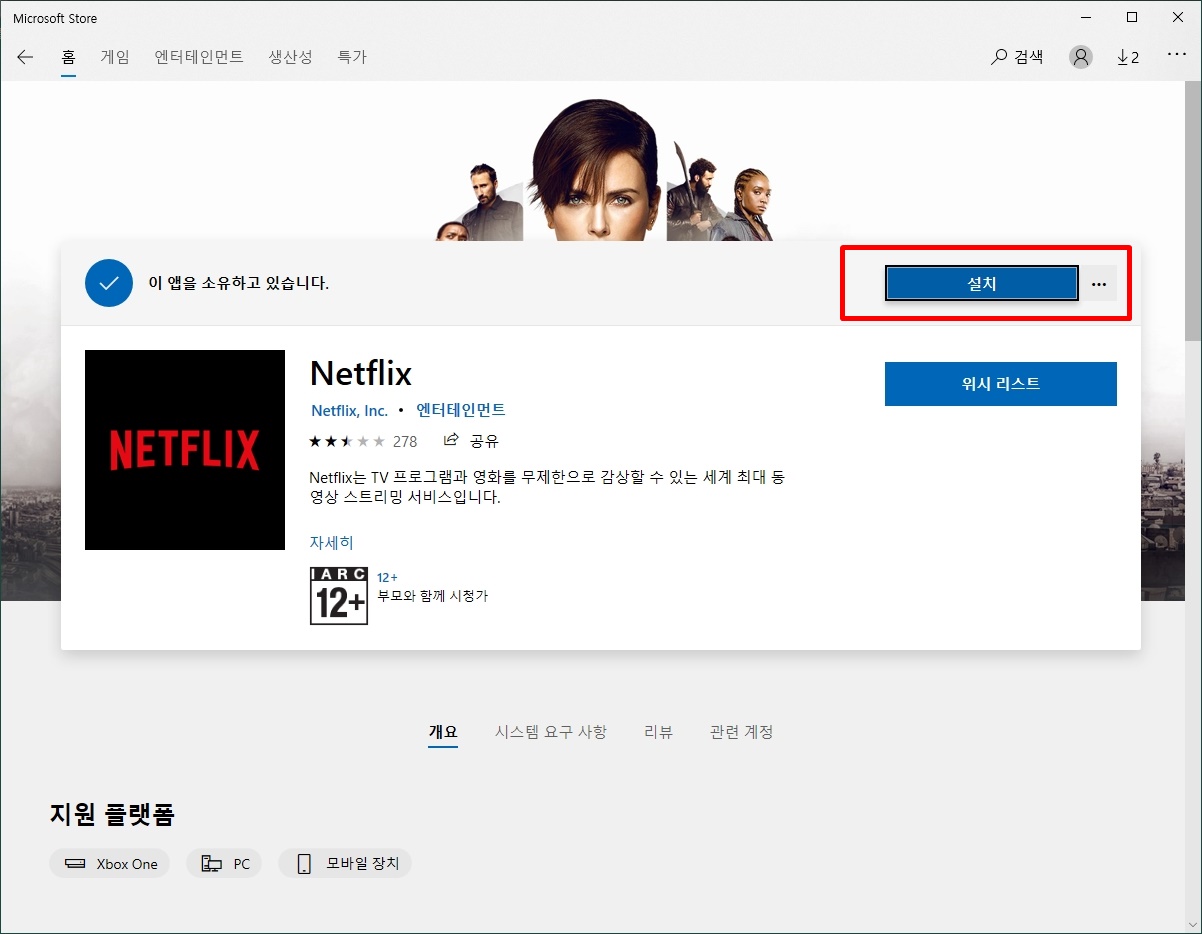Open the 엔터테인먼트 tab in the top bar
This screenshot has width=1202, height=934.
click(x=199, y=57)
